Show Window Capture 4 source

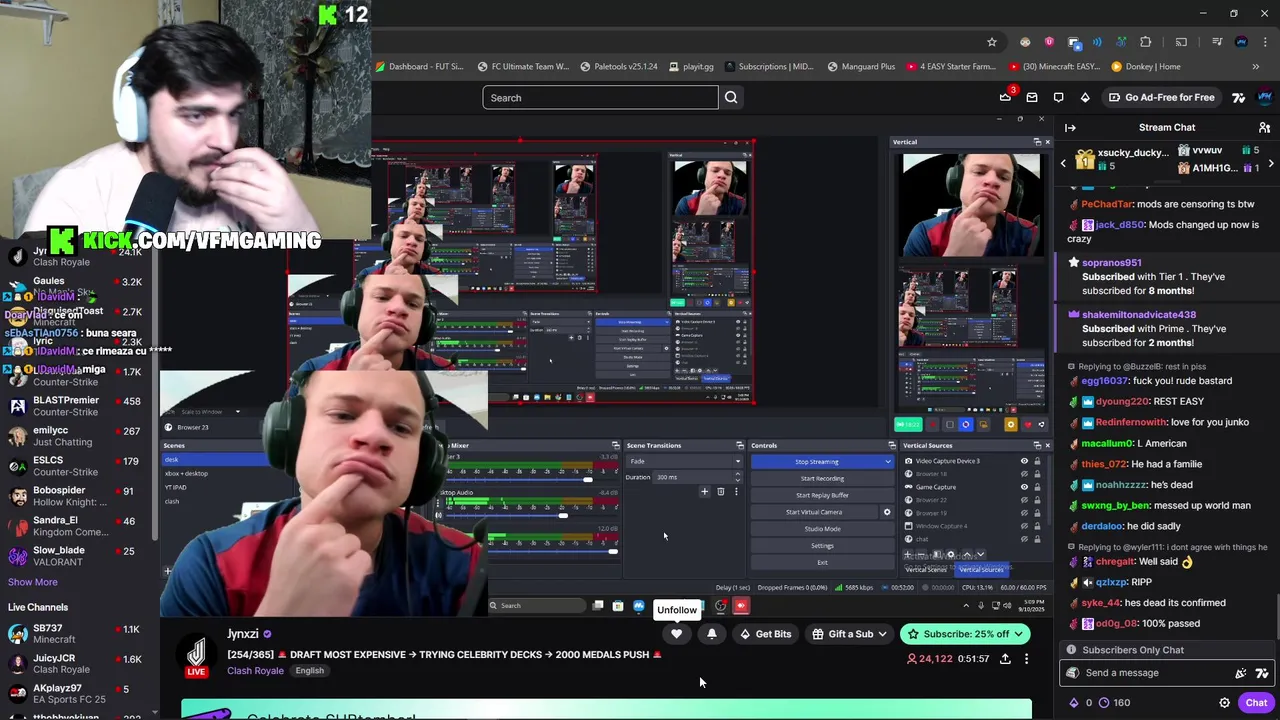[1024, 526]
